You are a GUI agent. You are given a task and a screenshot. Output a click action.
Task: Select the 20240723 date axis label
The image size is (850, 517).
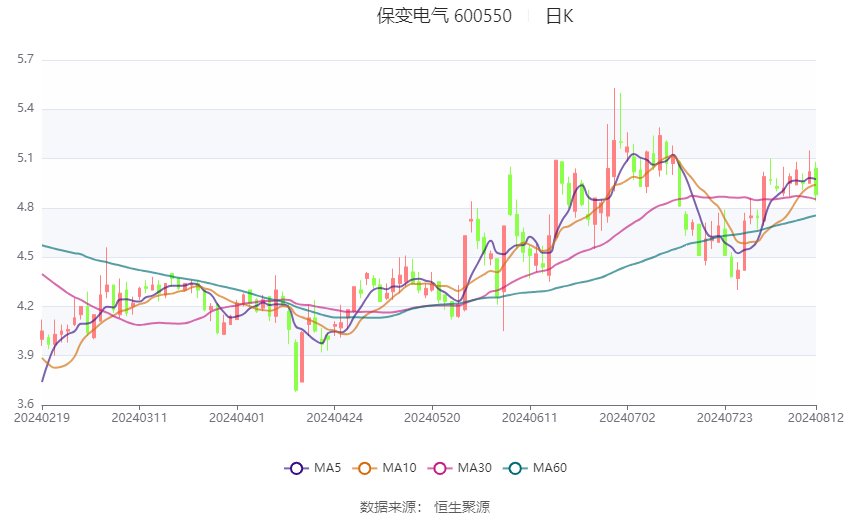725,418
